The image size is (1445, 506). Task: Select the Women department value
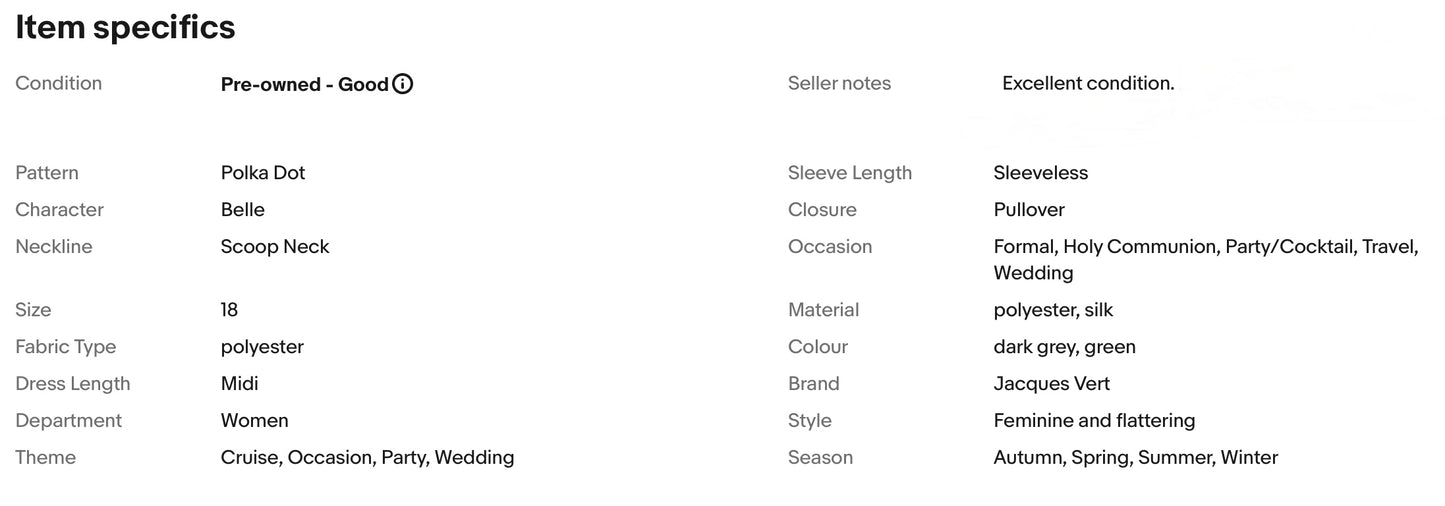(255, 421)
